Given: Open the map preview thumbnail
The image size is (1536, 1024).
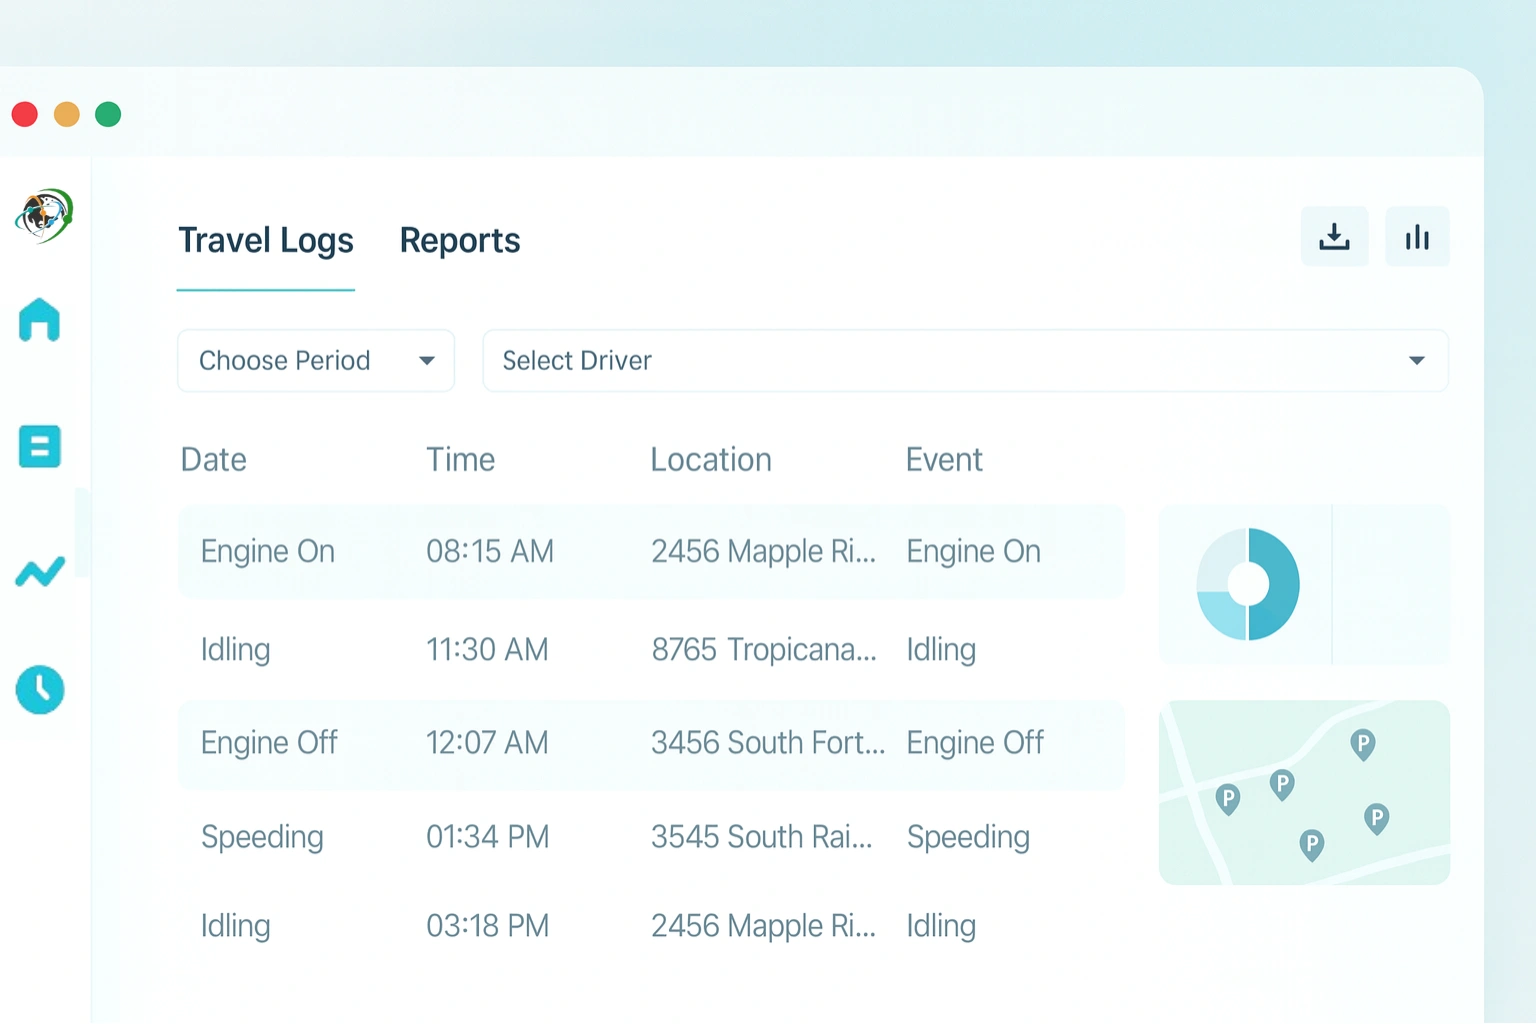Looking at the screenshot, I should [x=1303, y=792].
